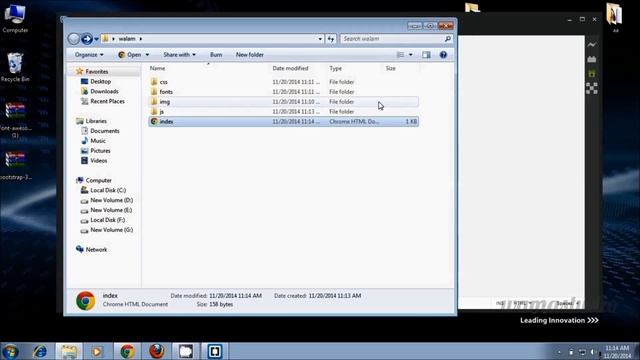Expand the view options dropdown arrow
Screen dimensions: 640x360
(x=411, y=55)
